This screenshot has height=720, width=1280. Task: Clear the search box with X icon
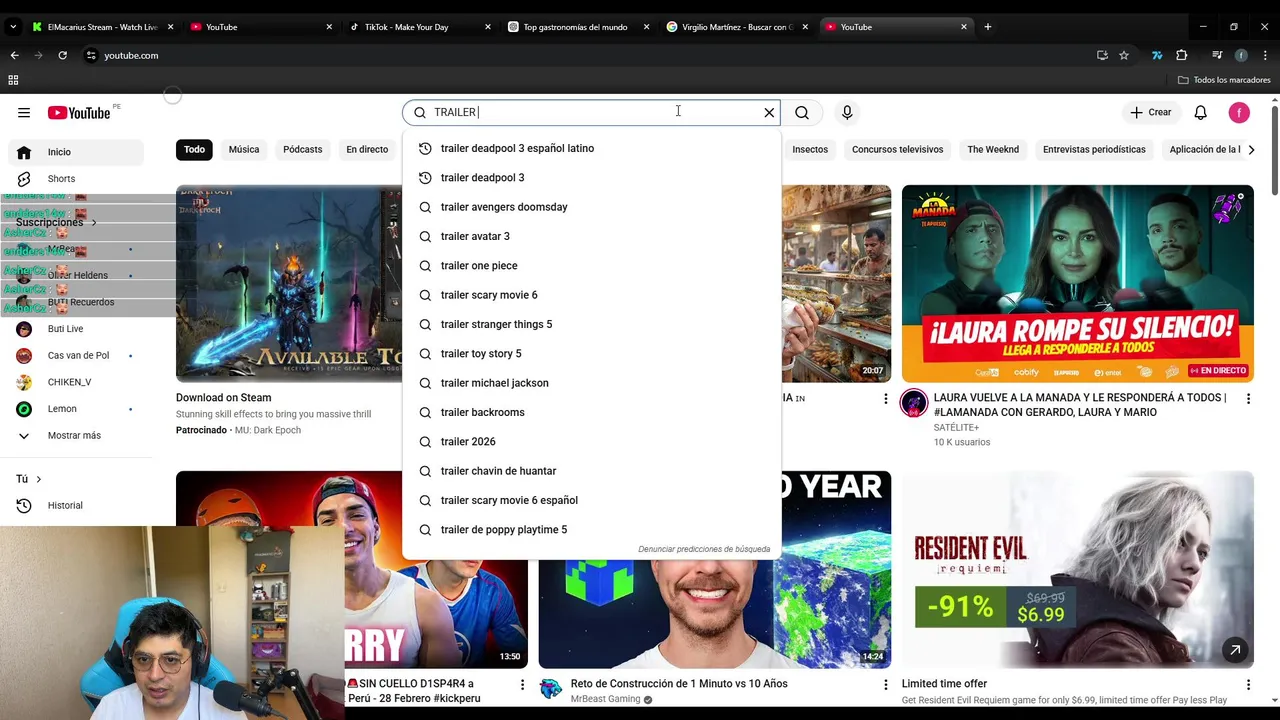pos(769,113)
